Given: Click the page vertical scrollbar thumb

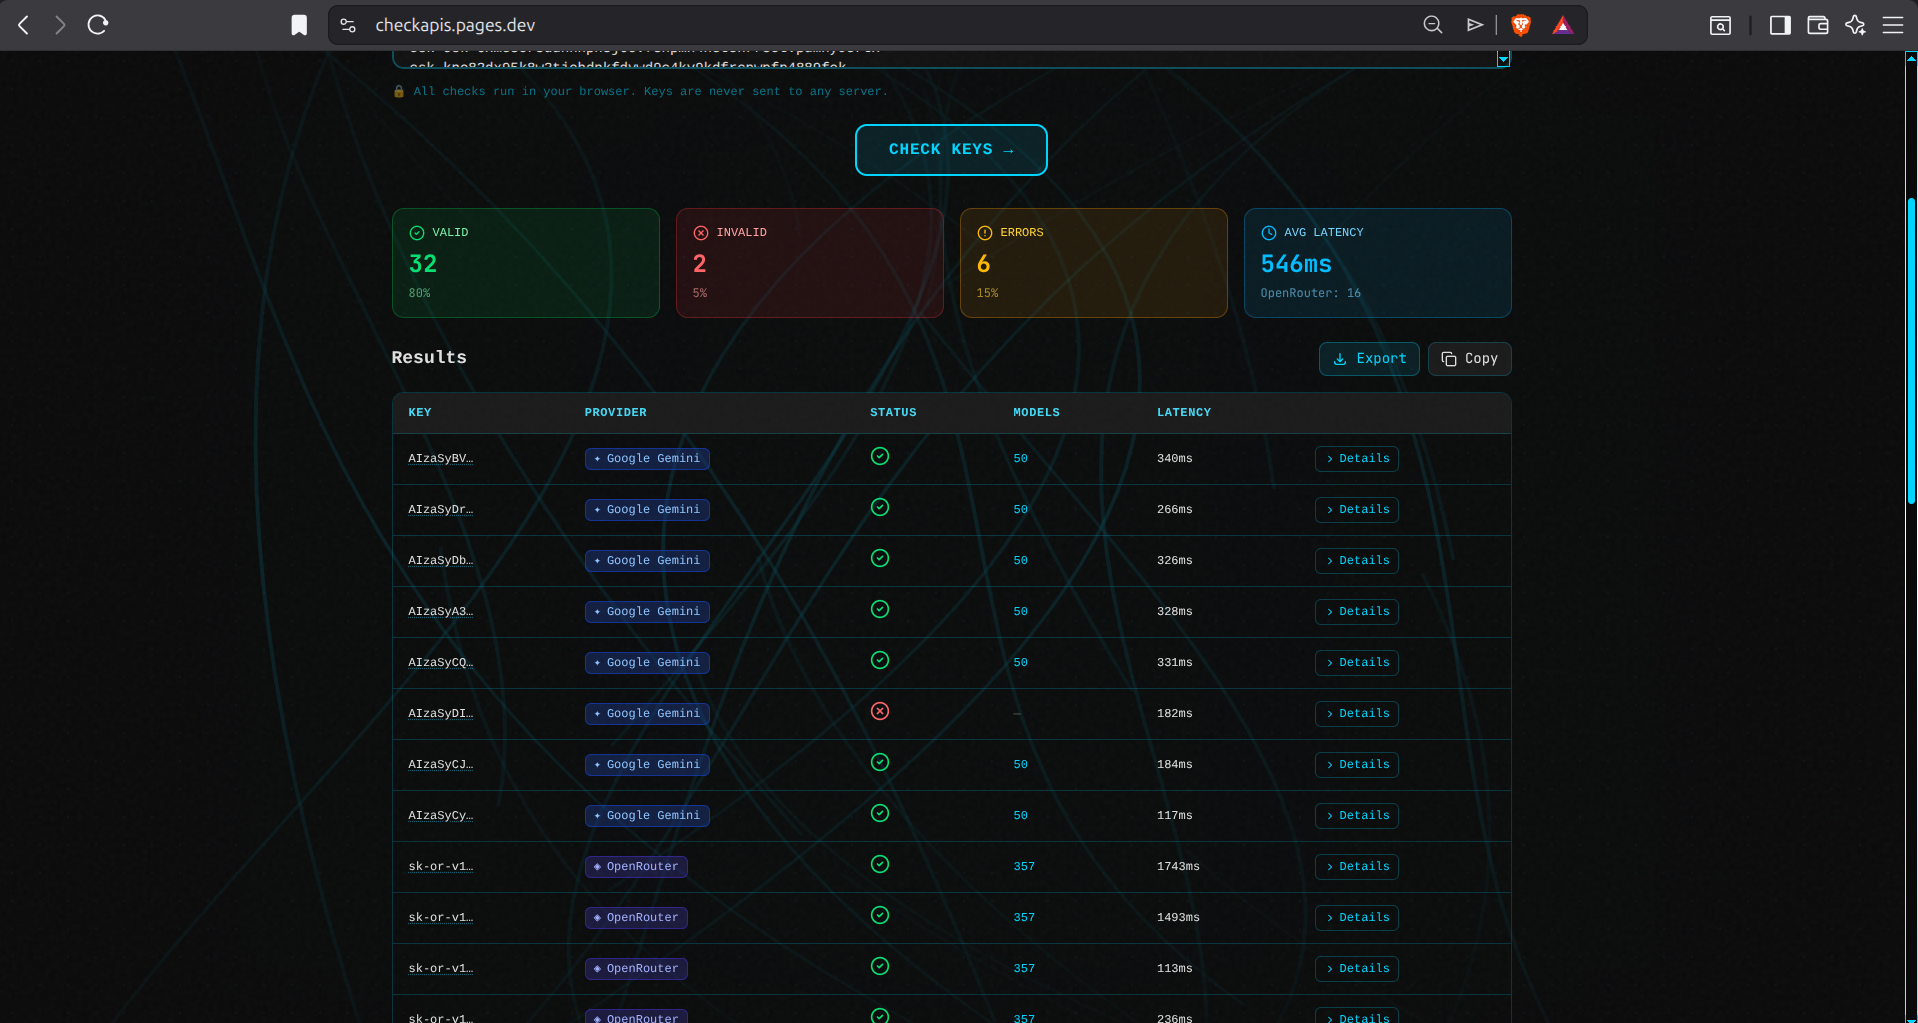Looking at the screenshot, I should (x=1912, y=350).
